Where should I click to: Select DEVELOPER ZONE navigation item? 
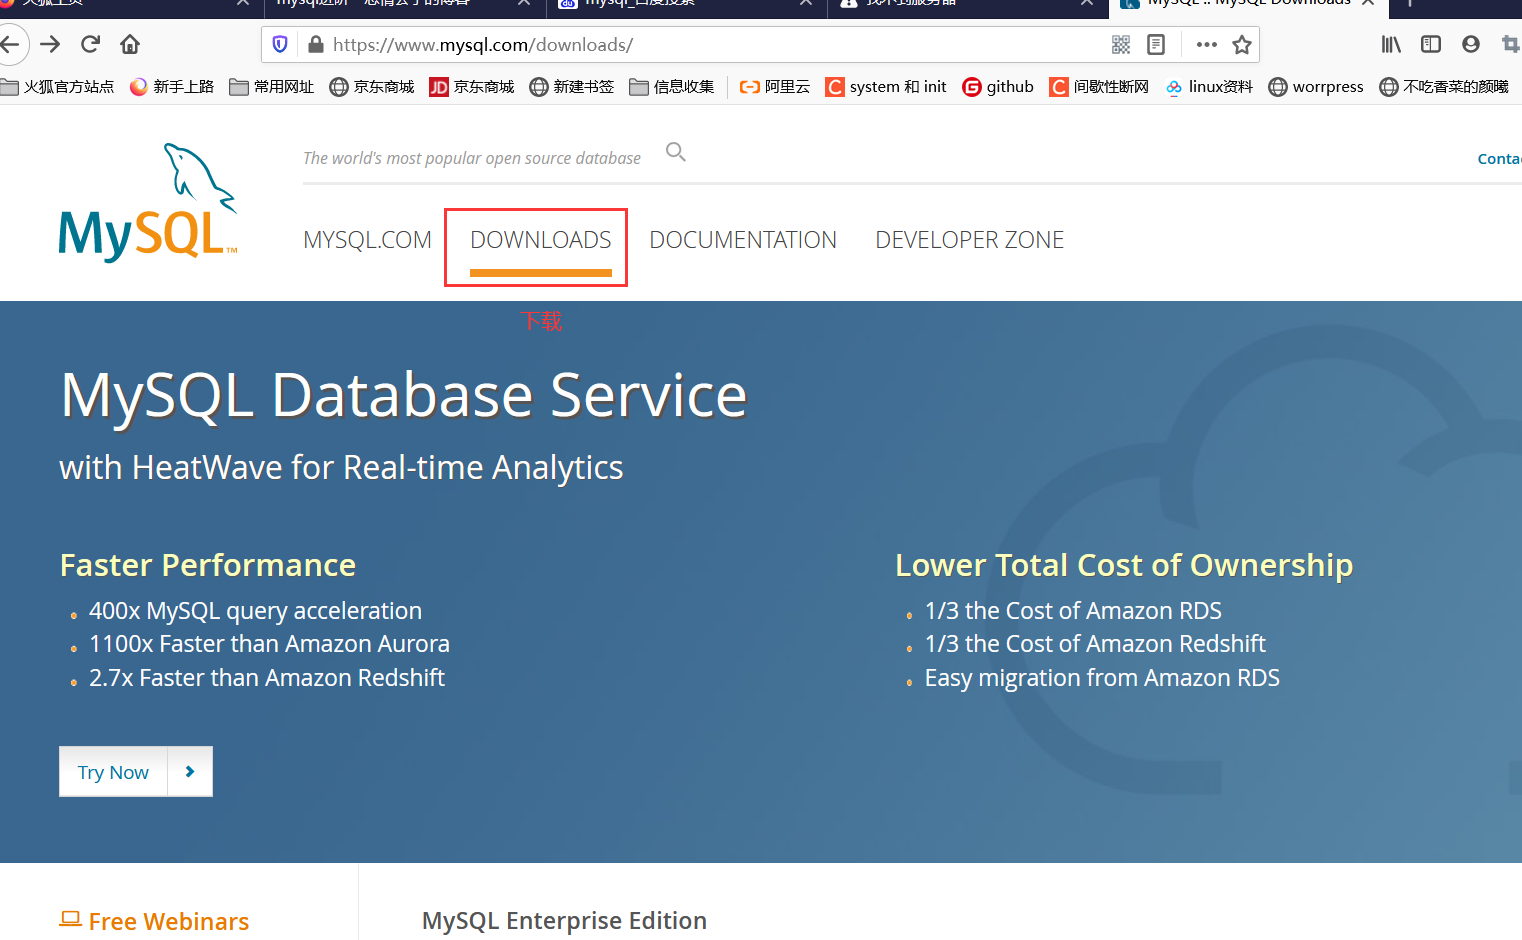tap(969, 240)
